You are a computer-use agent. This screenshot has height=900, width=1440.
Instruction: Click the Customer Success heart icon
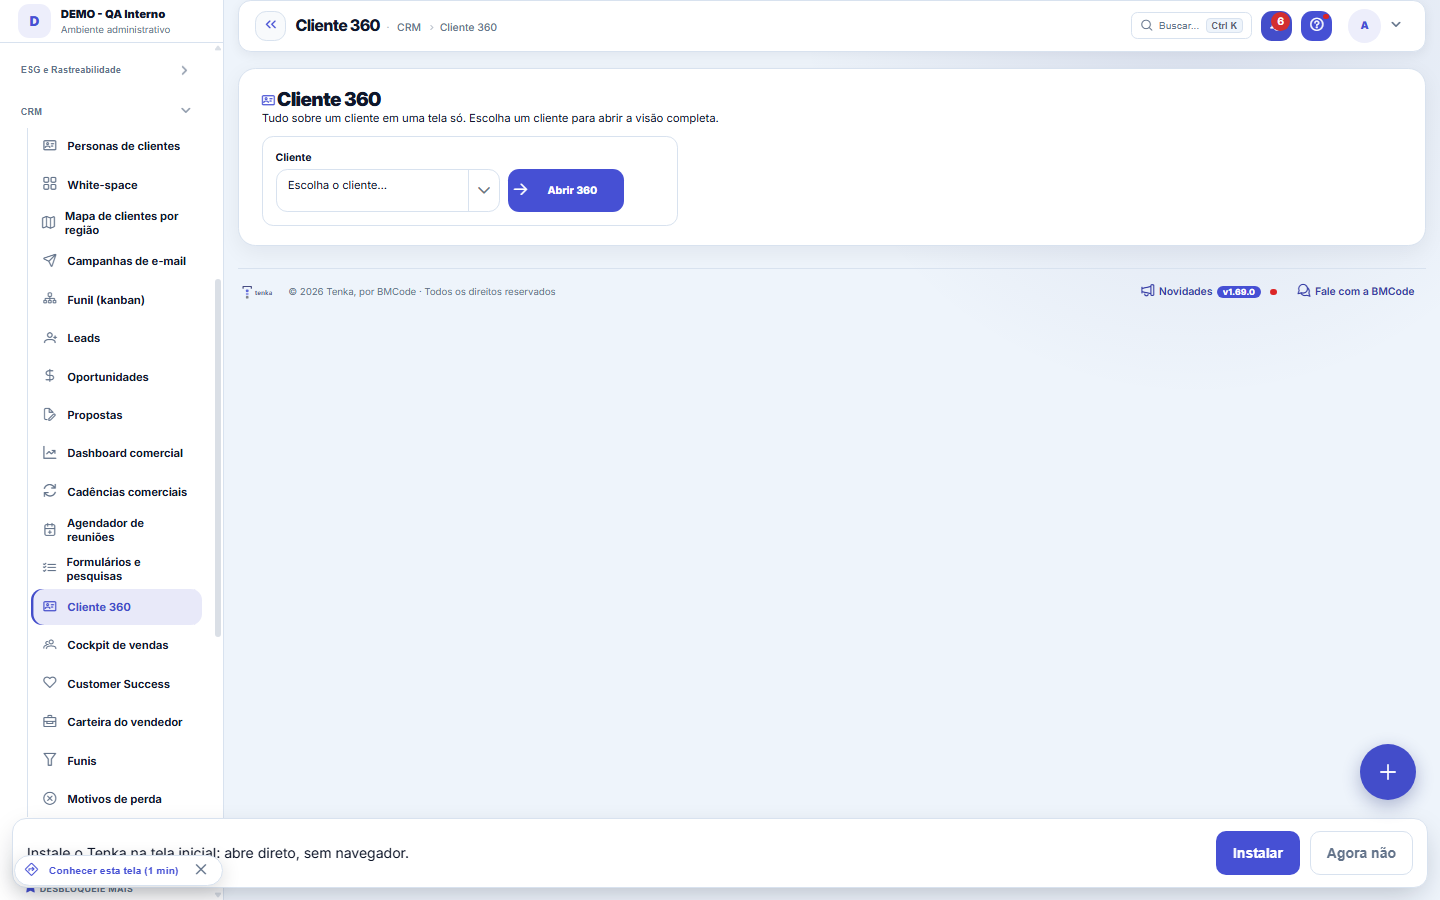pyautogui.click(x=50, y=683)
